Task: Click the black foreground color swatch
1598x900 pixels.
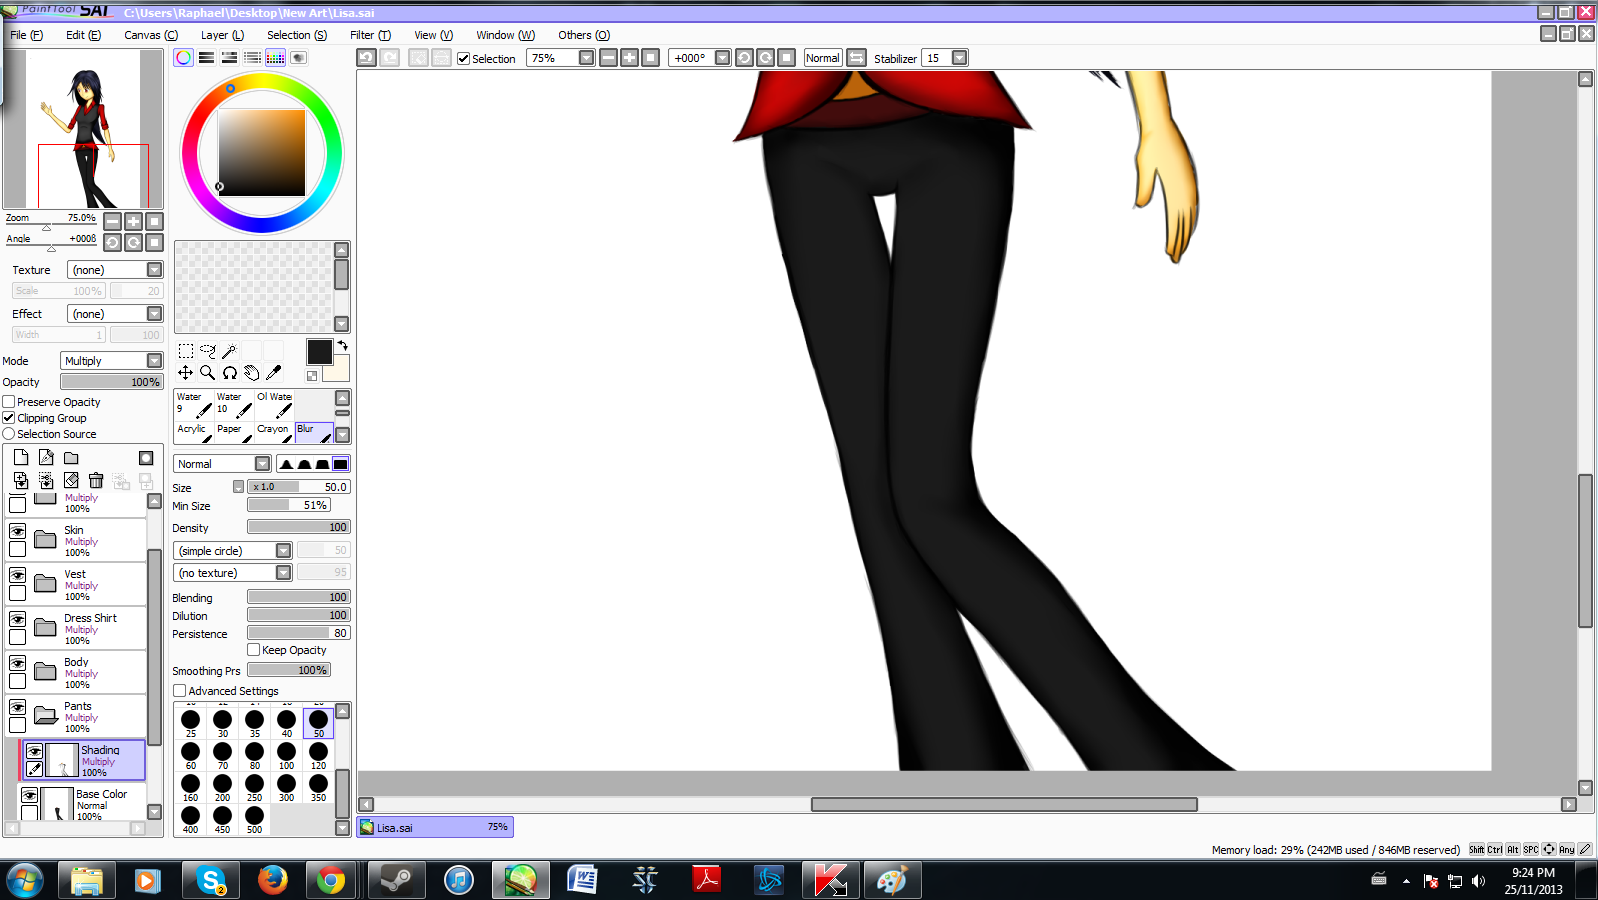Action: pyautogui.click(x=319, y=352)
